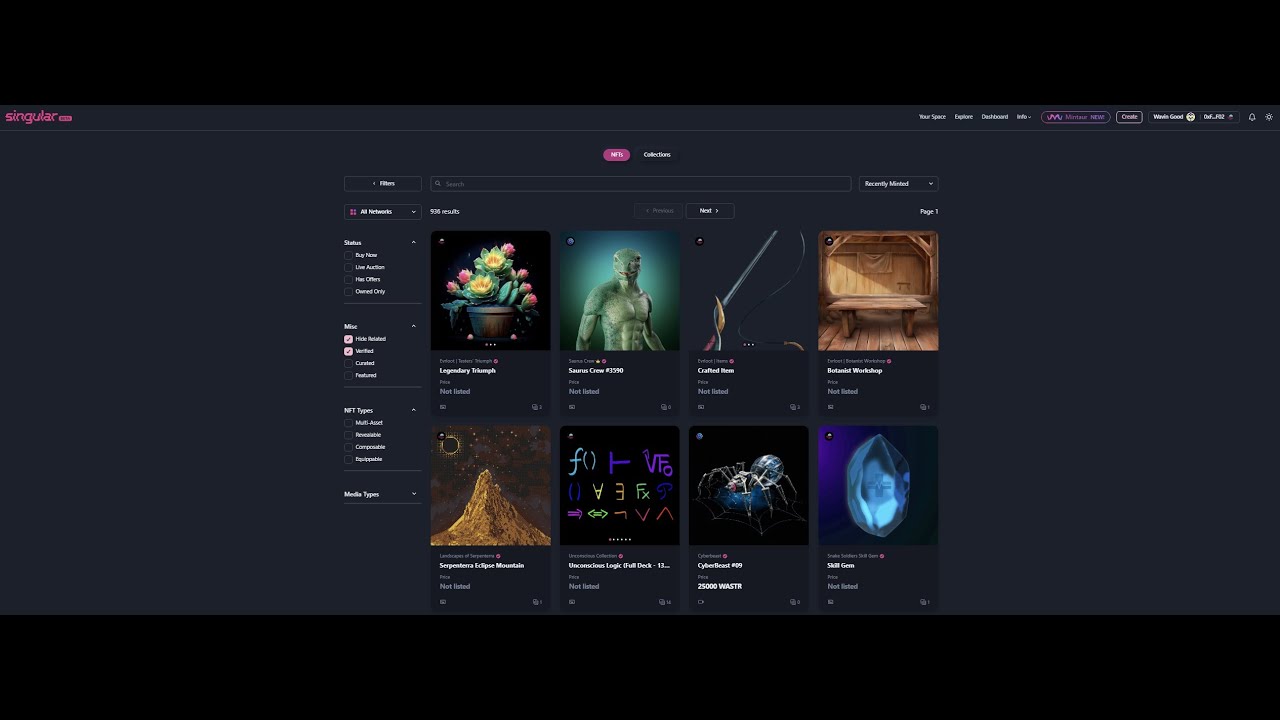Click the Singular logo
1280x720 pixels.
coord(38,117)
